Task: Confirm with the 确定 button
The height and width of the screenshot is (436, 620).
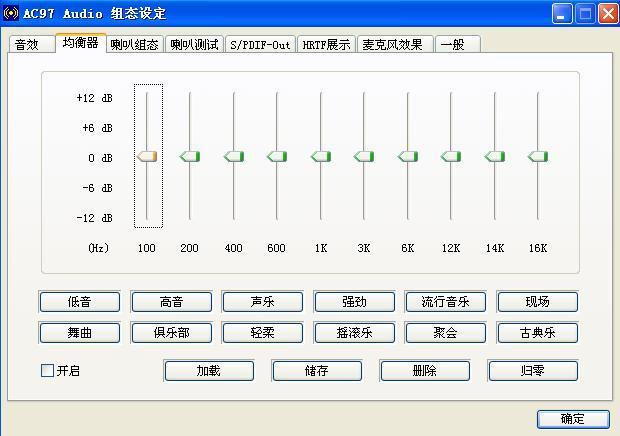Action: pos(573,419)
